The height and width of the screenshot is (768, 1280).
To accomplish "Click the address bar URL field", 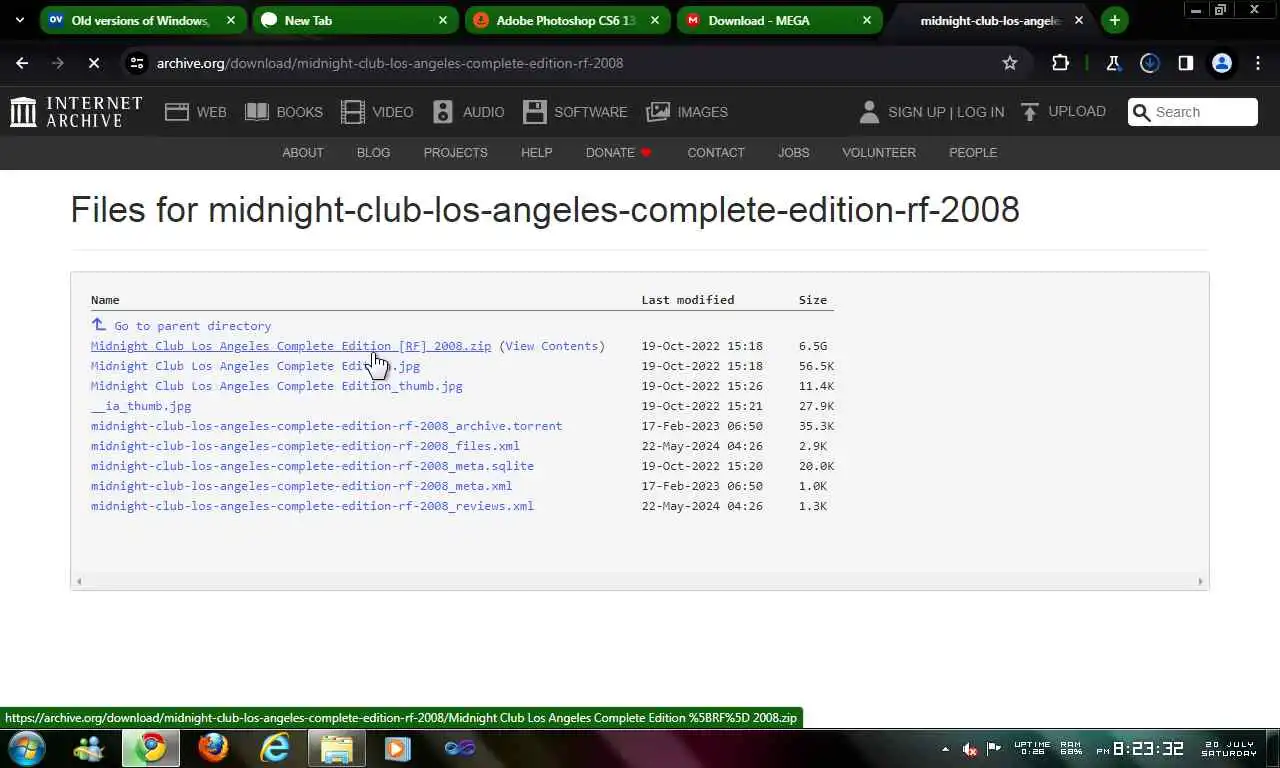I will [x=570, y=63].
